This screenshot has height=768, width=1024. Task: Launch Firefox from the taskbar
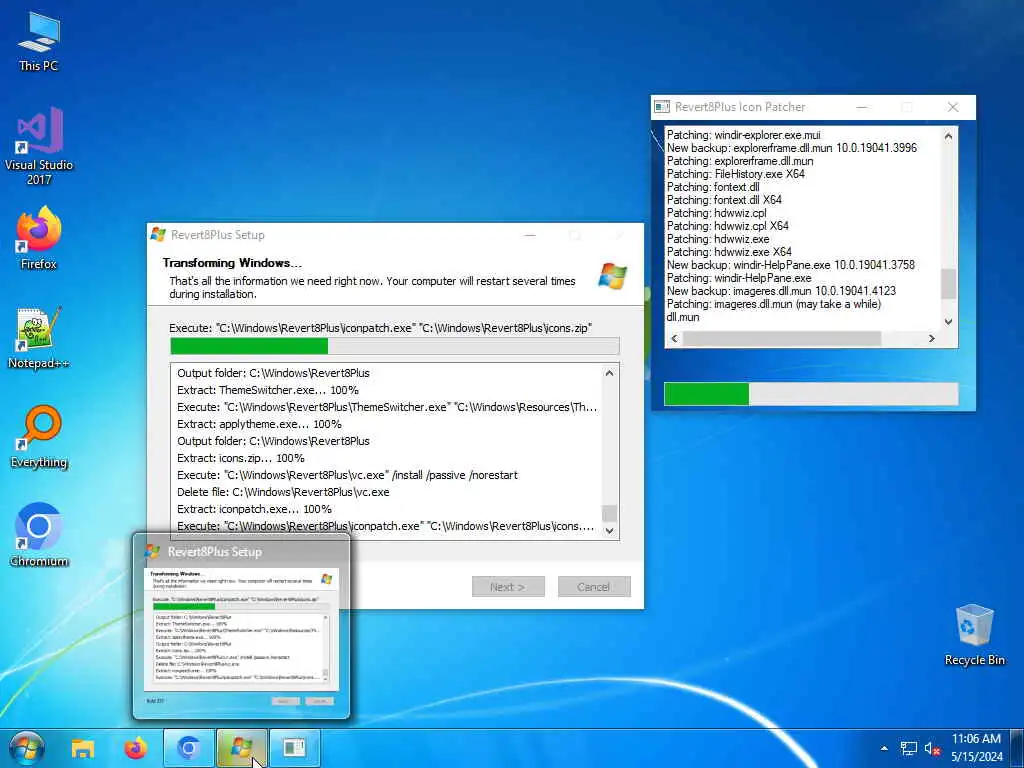coord(136,748)
